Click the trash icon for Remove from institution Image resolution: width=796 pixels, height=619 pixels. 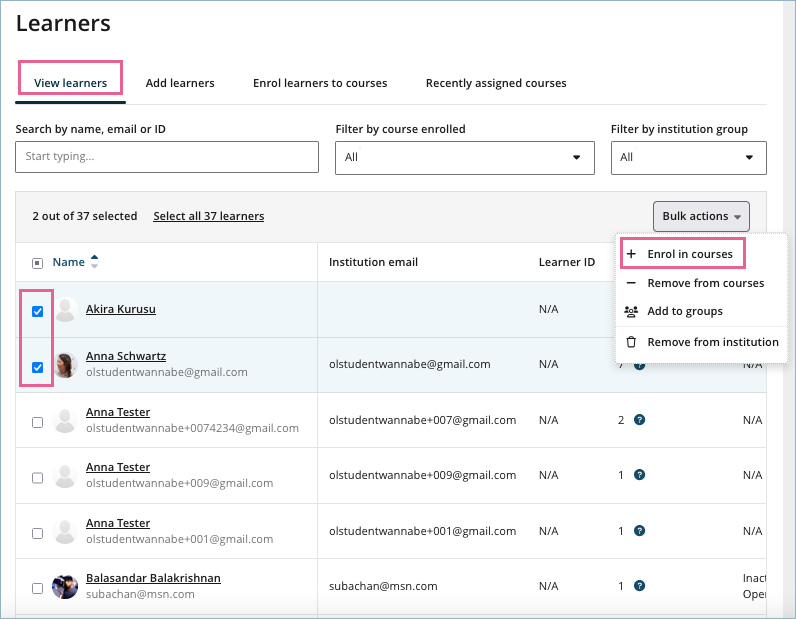pyautogui.click(x=631, y=342)
